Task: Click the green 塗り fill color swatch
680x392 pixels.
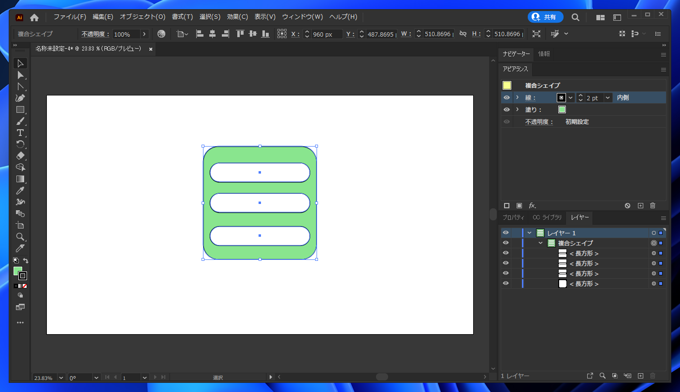Action: click(x=562, y=110)
